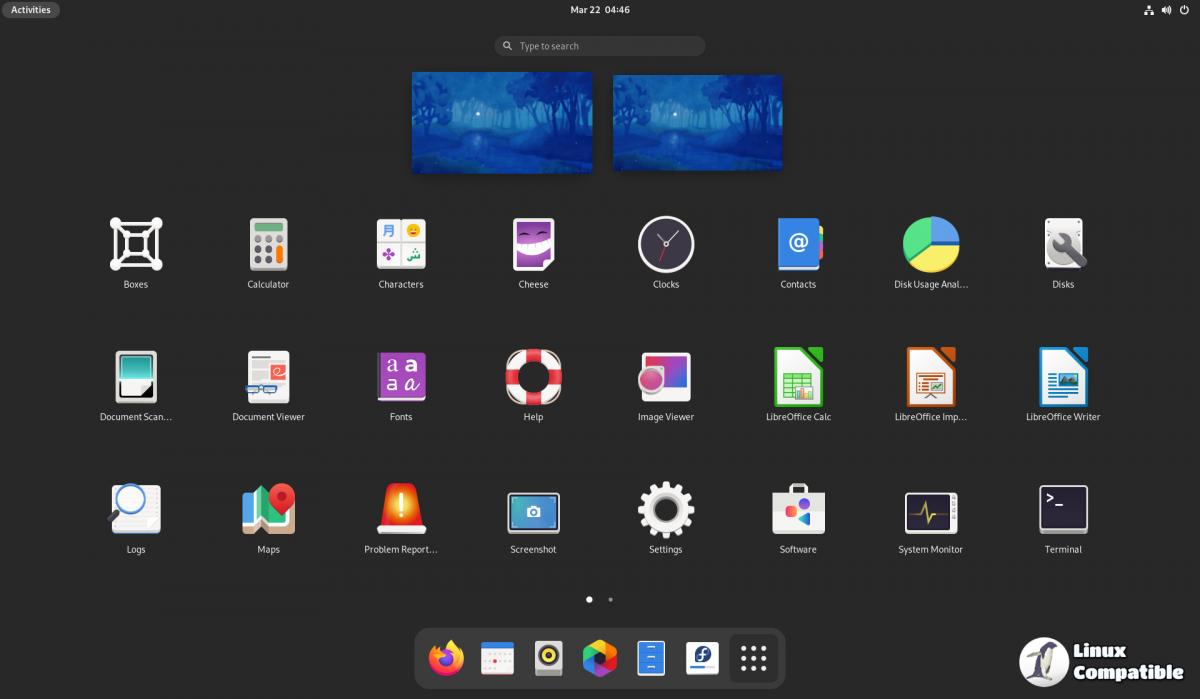
Task: Select the first app page dot
Action: [x=589, y=600]
